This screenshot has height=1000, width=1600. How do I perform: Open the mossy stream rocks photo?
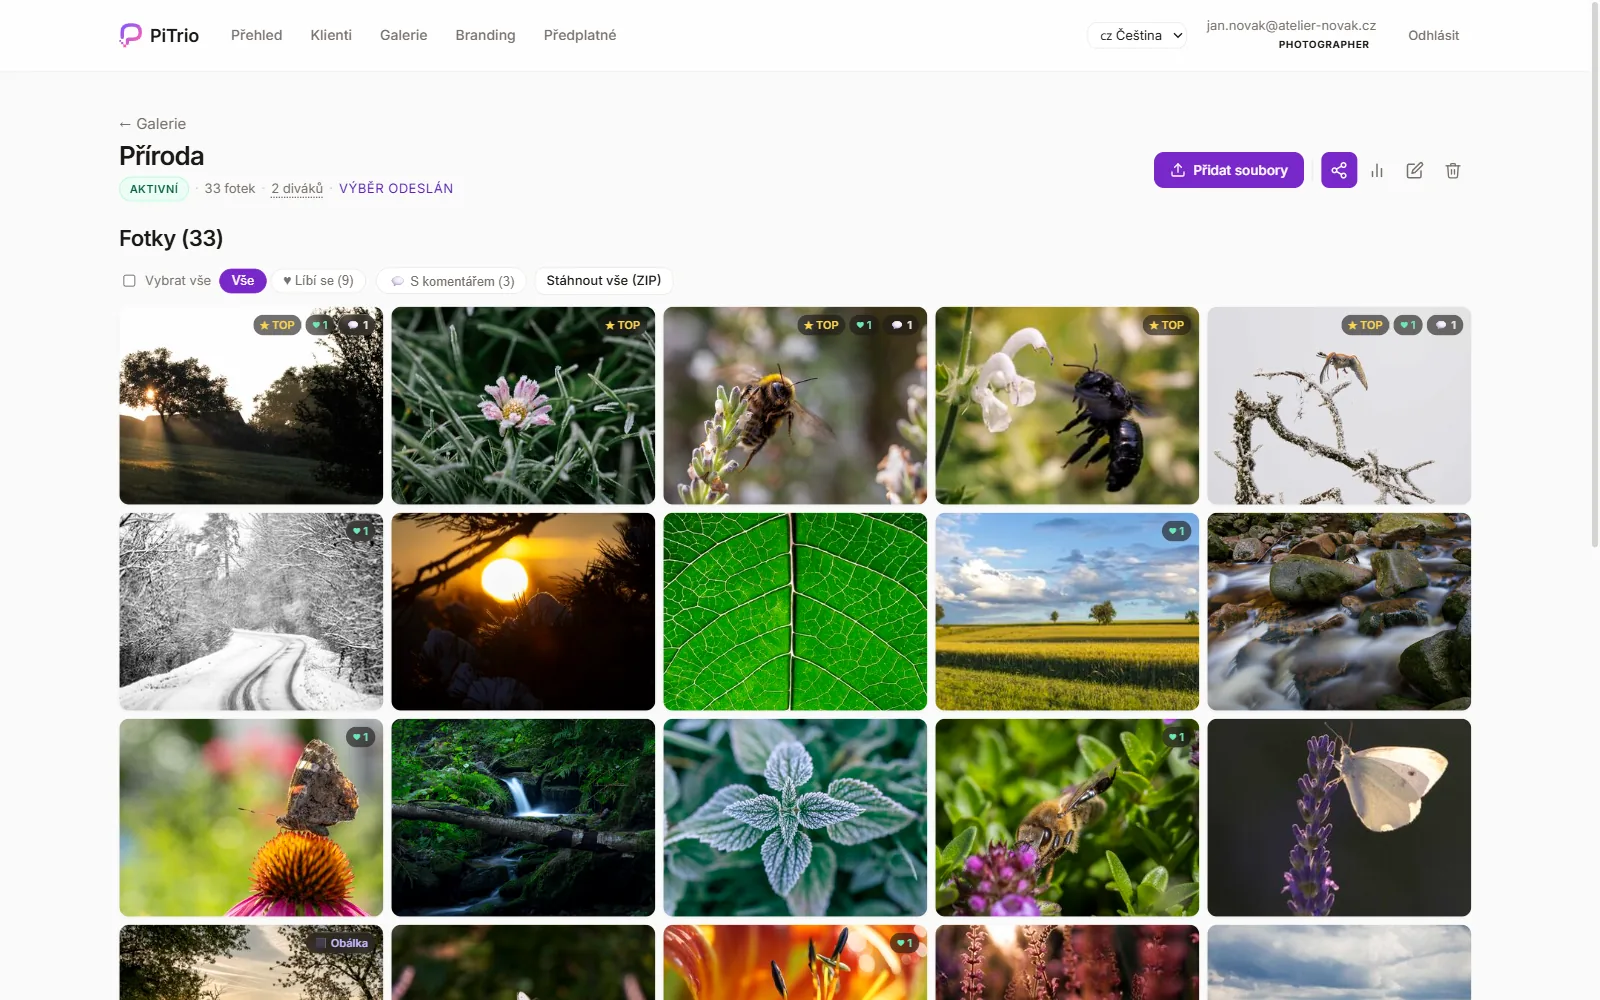click(x=1339, y=612)
